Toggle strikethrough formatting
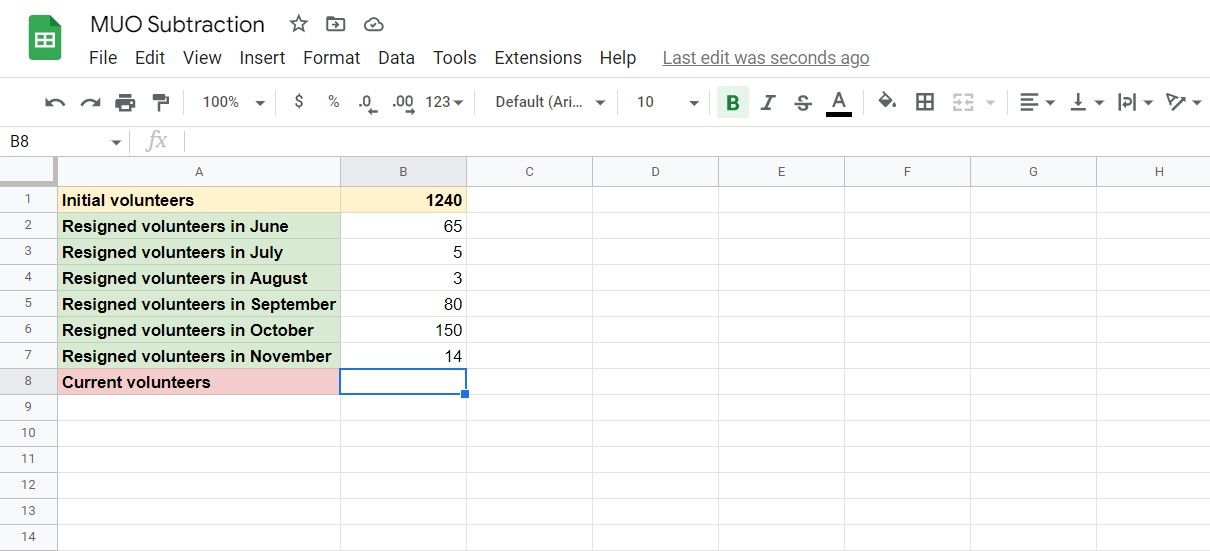Screen dimensions: 1210x551 [802, 102]
